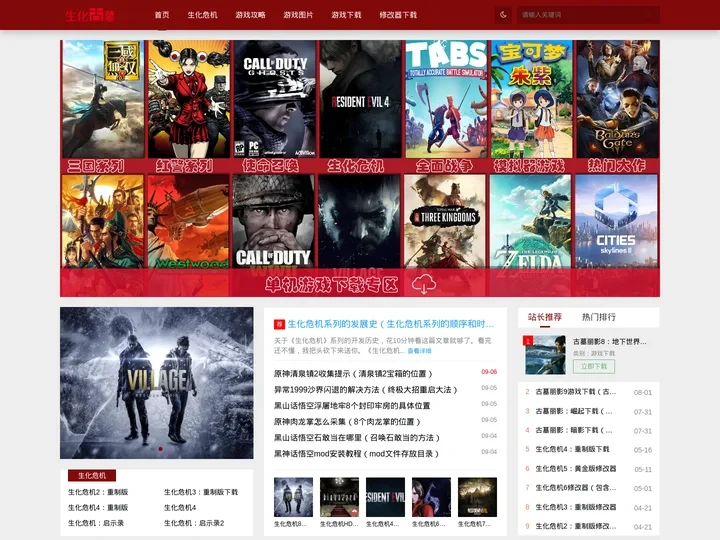Open the 原神清泉镇2收集提示 article
The image size is (720, 540).
(x=353, y=374)
